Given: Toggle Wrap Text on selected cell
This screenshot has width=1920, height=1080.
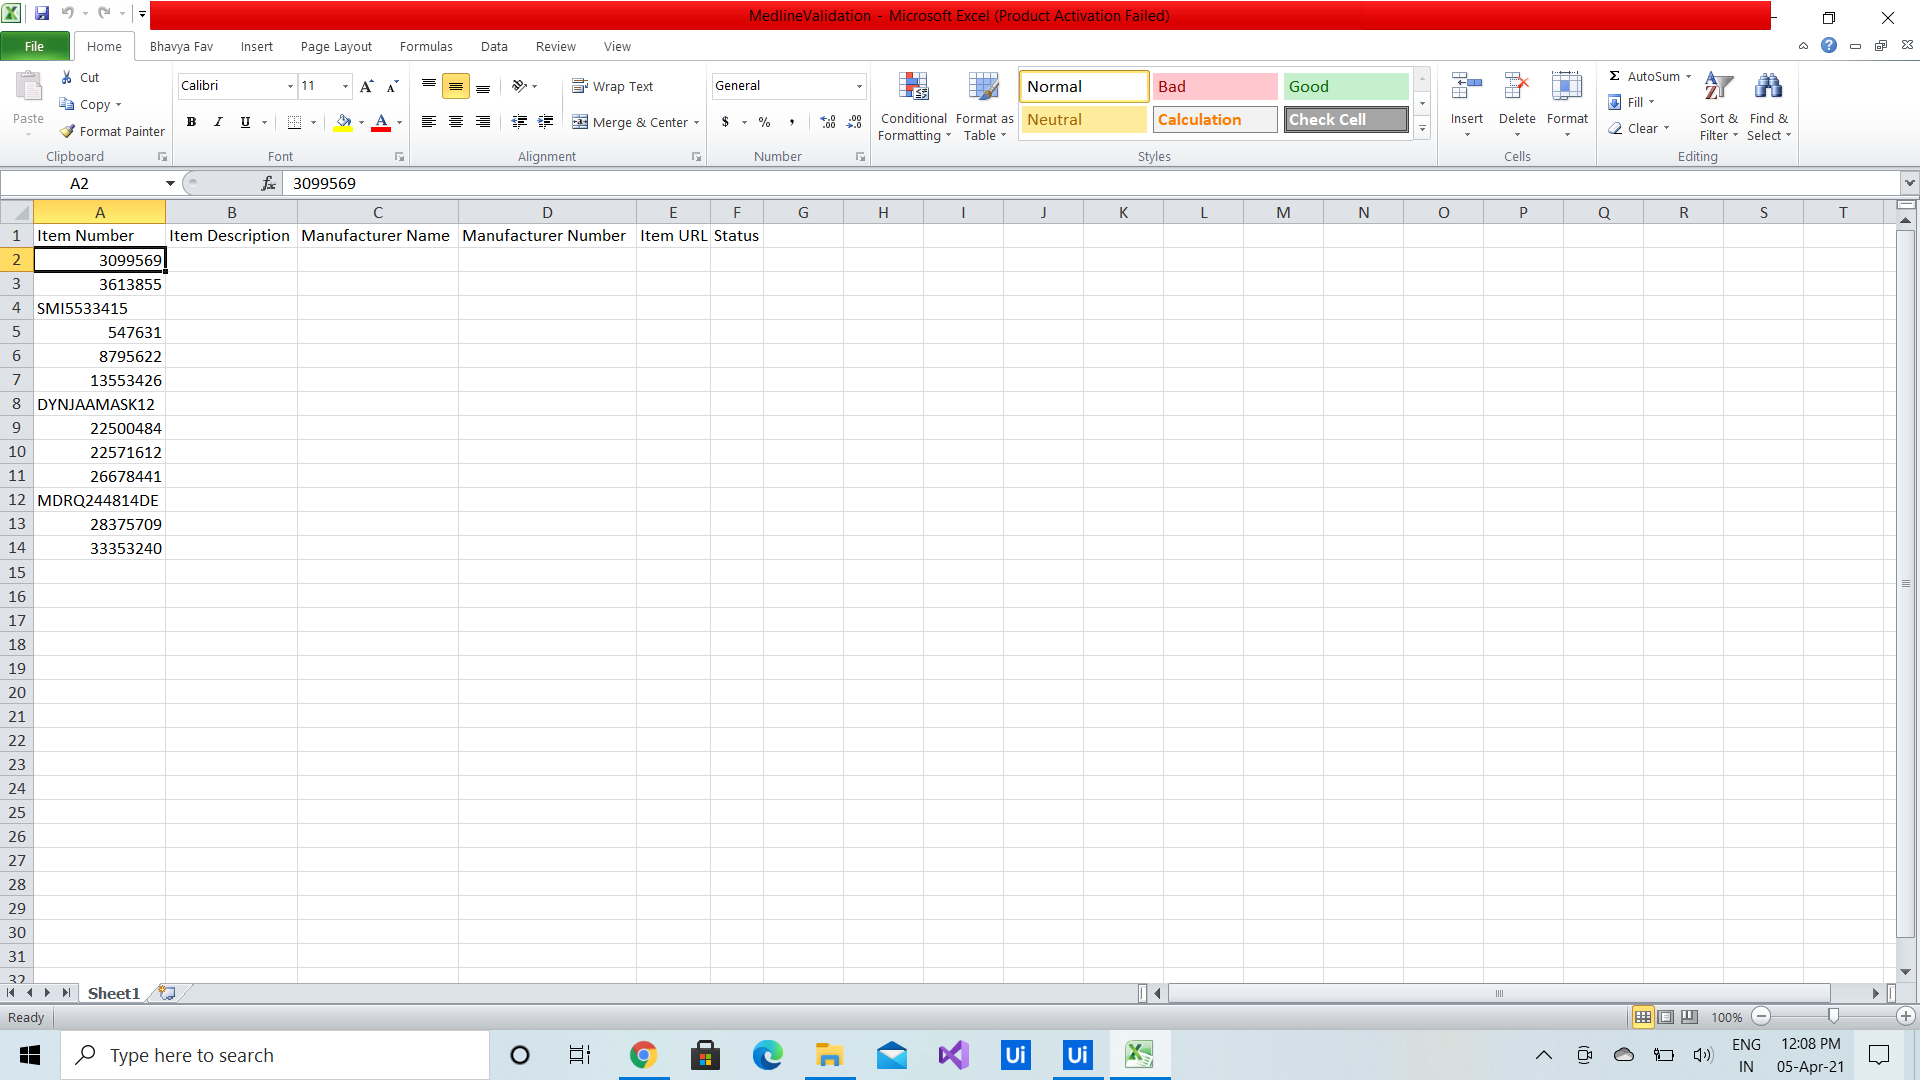Looking at the screenshot, I should pyautogui.click(x=613, y=86).
